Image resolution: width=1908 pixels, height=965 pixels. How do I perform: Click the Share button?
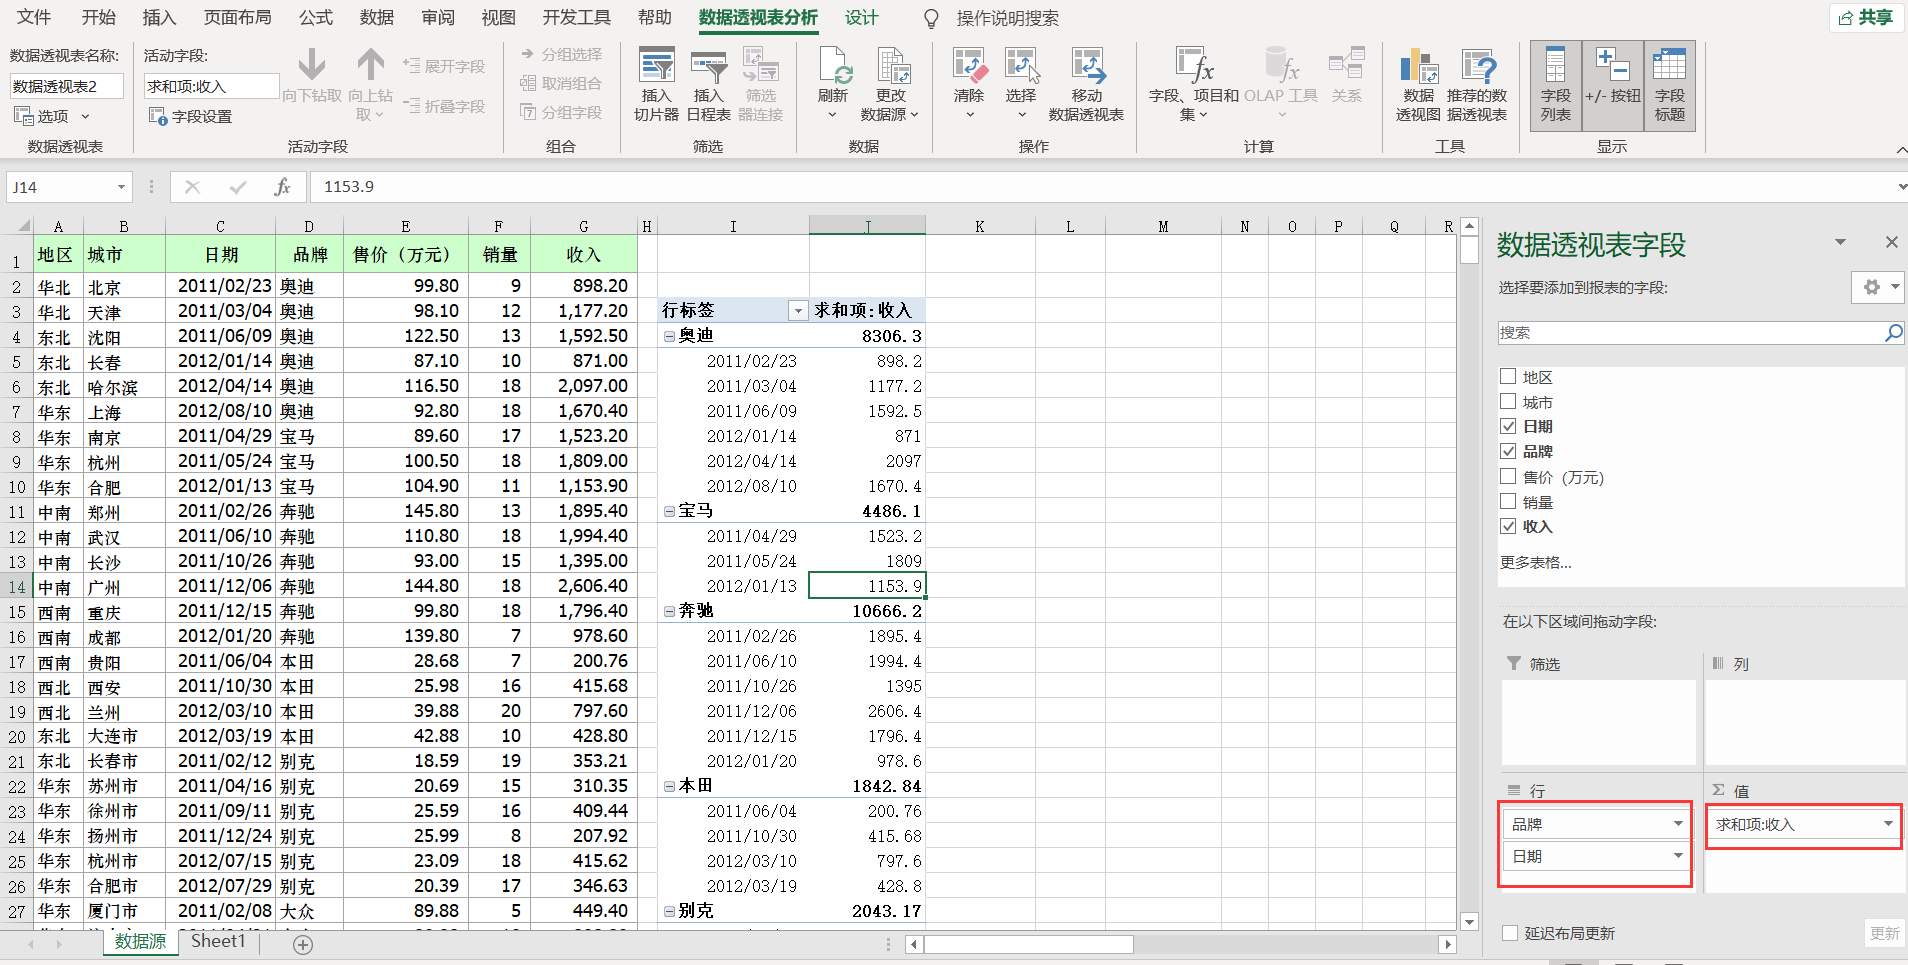coord(1866,17)
